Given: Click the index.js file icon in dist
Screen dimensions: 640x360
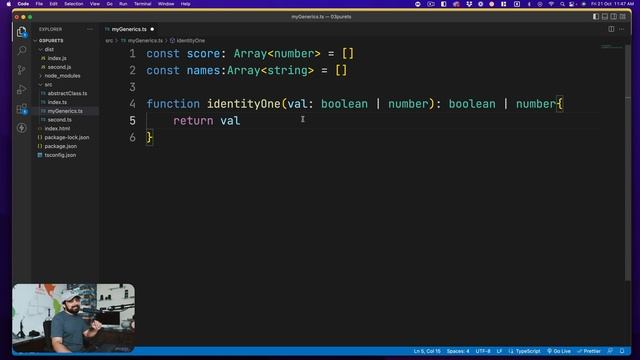Looking at the screenshot, I should (43, 58).
